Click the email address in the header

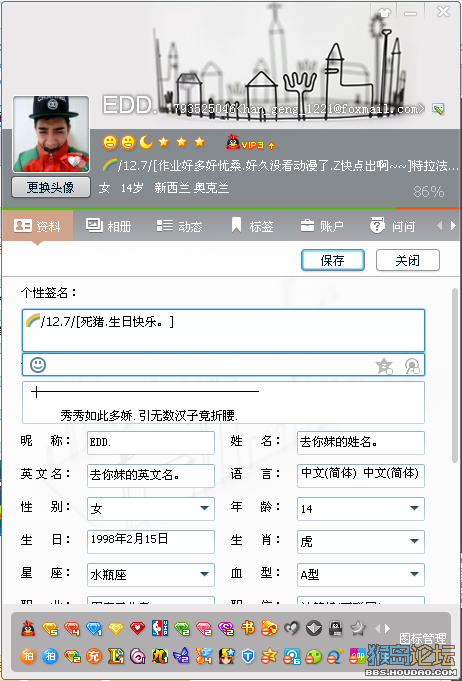333,109
